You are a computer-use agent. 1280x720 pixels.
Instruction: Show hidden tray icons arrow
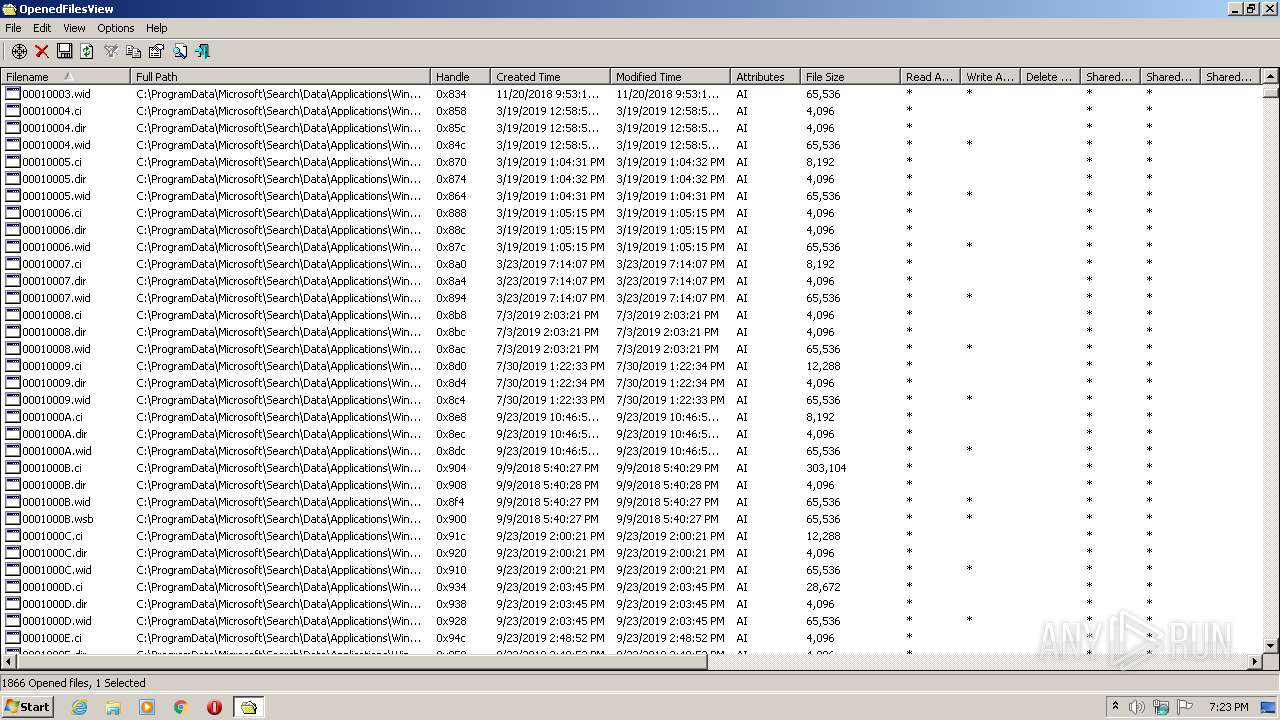pyautogui.click(x=1115, y=707)
